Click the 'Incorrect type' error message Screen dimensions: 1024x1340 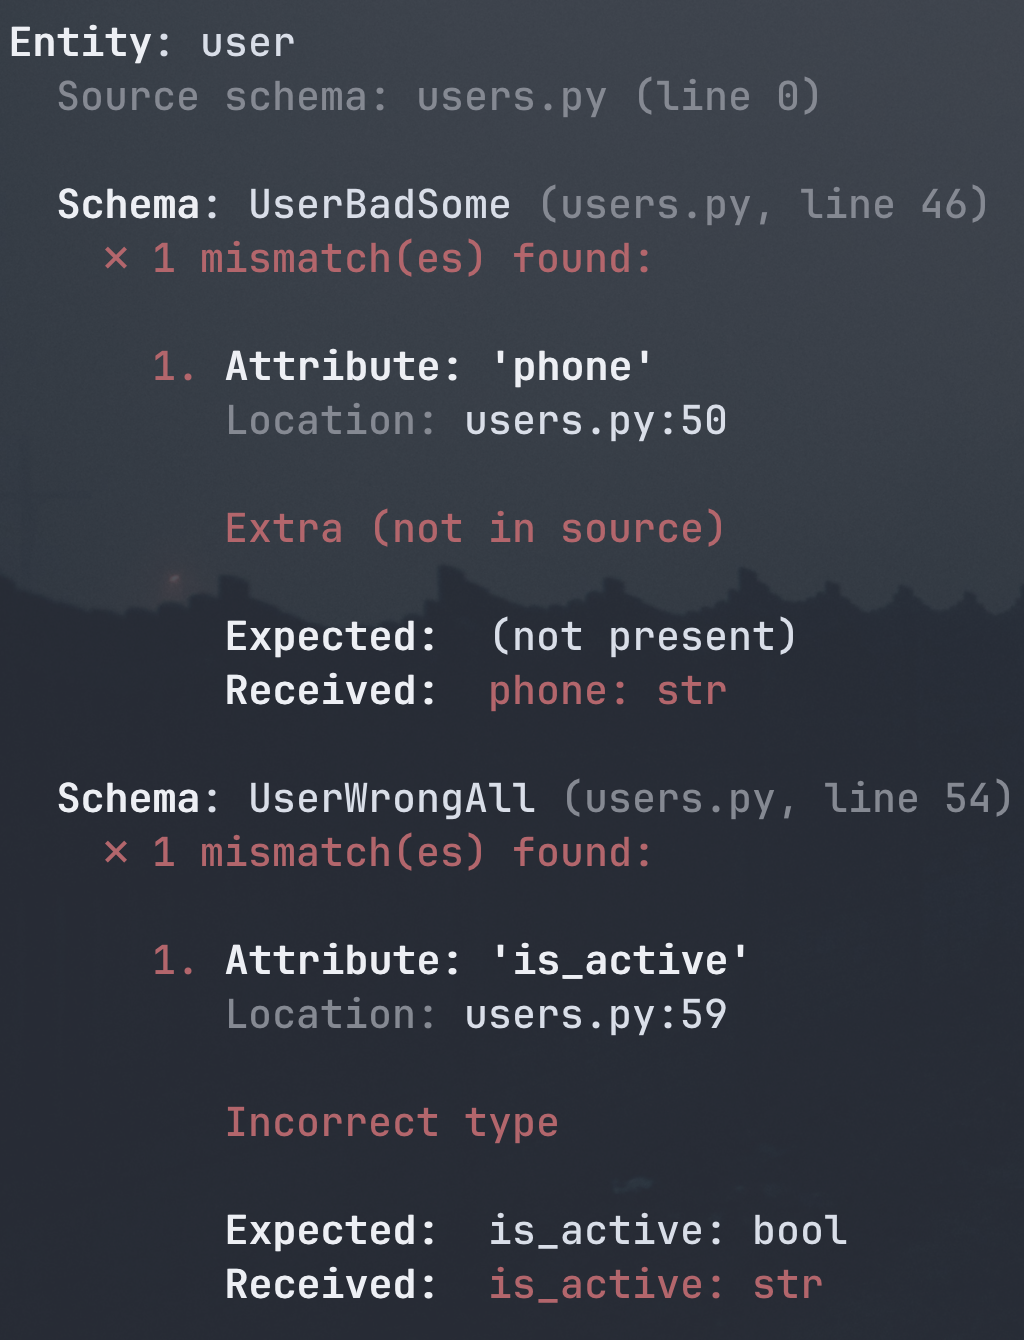pyautogui.click(x=391, y=1123)
